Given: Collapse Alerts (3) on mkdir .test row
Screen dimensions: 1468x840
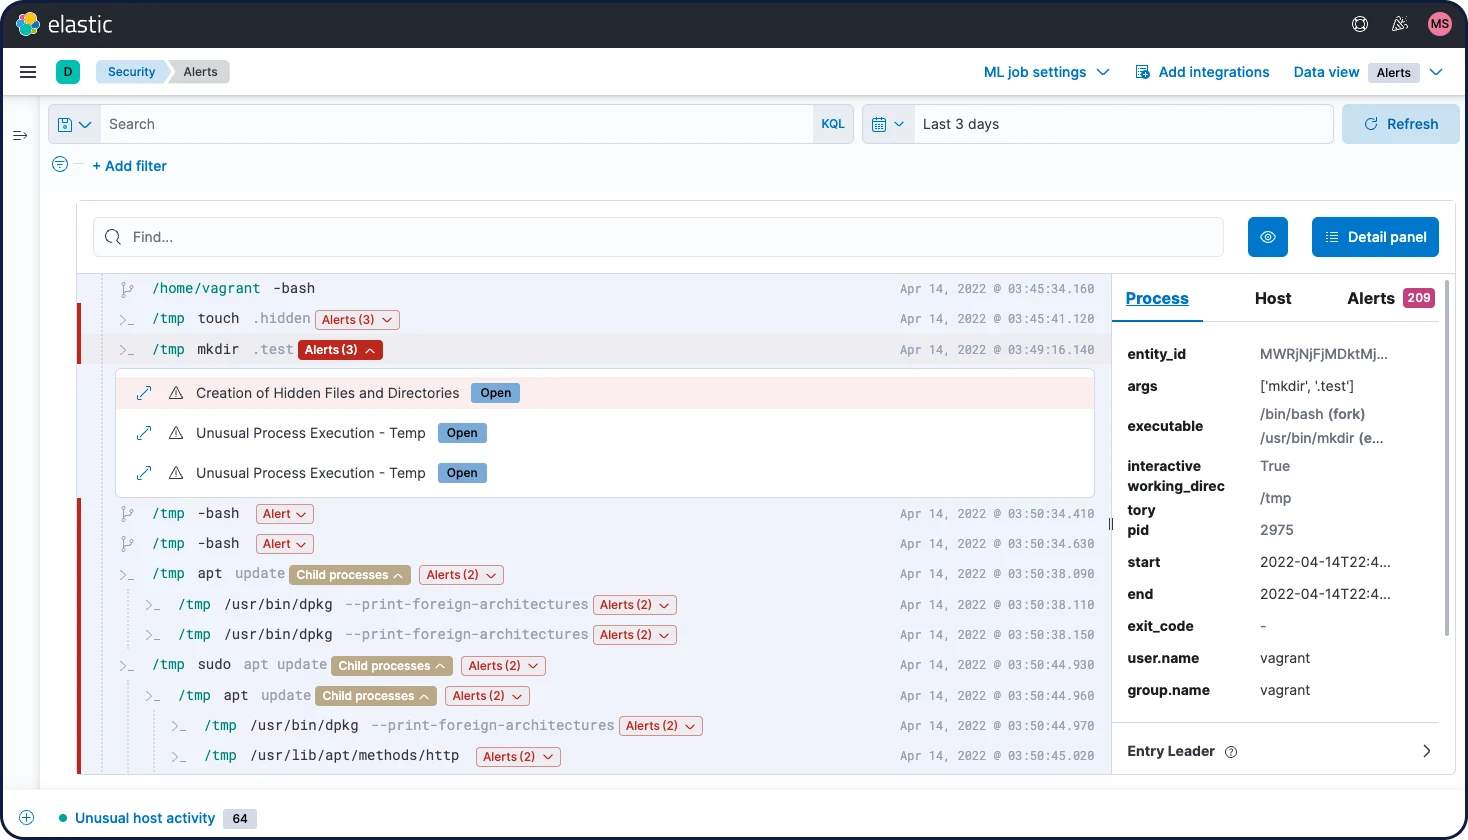Looking at the screenshot, I should tap(340, 350).
